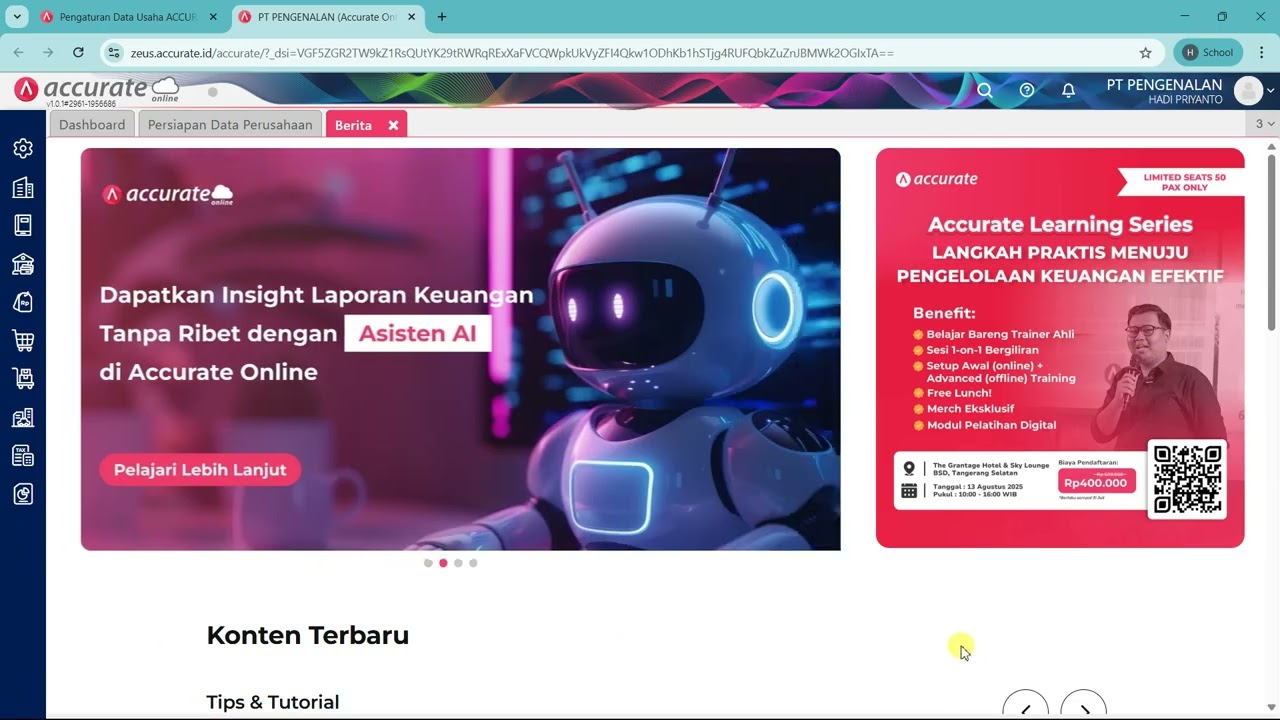Image resolution: width=1280 pixels, height=720 pixels.
Task: Open the Cash & Bank module icon
Action: (23, 264)
